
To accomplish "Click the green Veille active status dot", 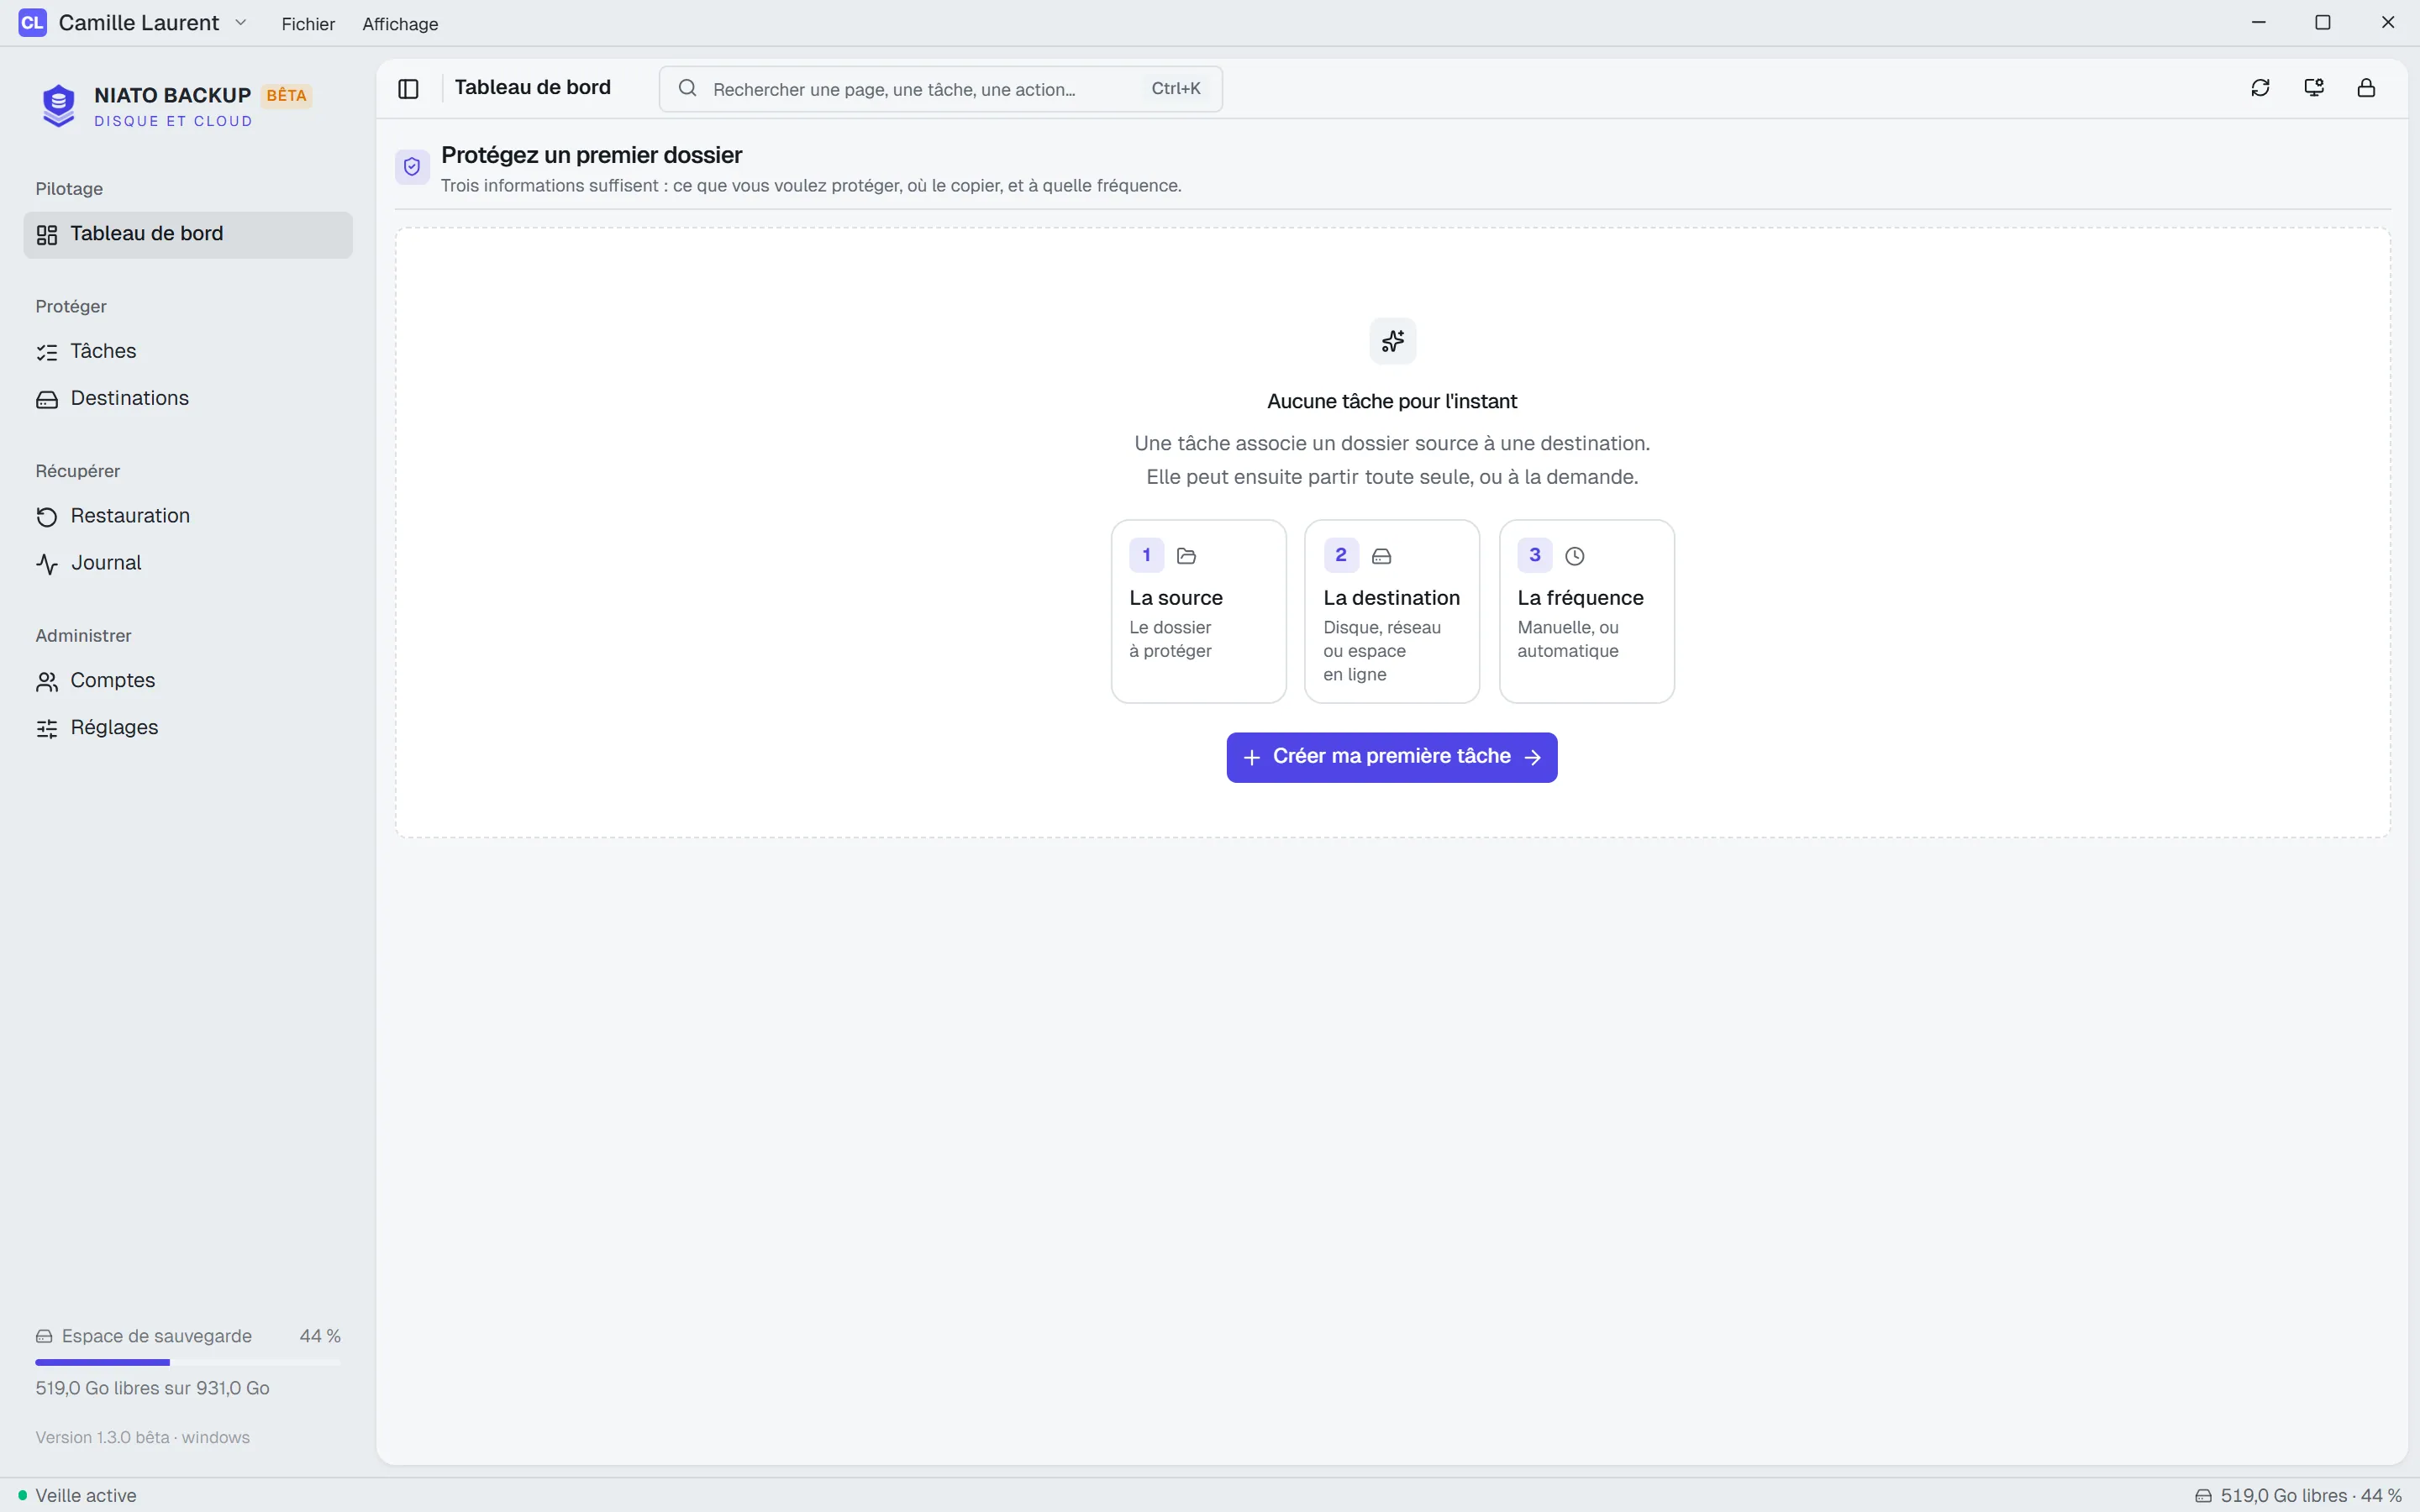I will tap(22, 1496).
